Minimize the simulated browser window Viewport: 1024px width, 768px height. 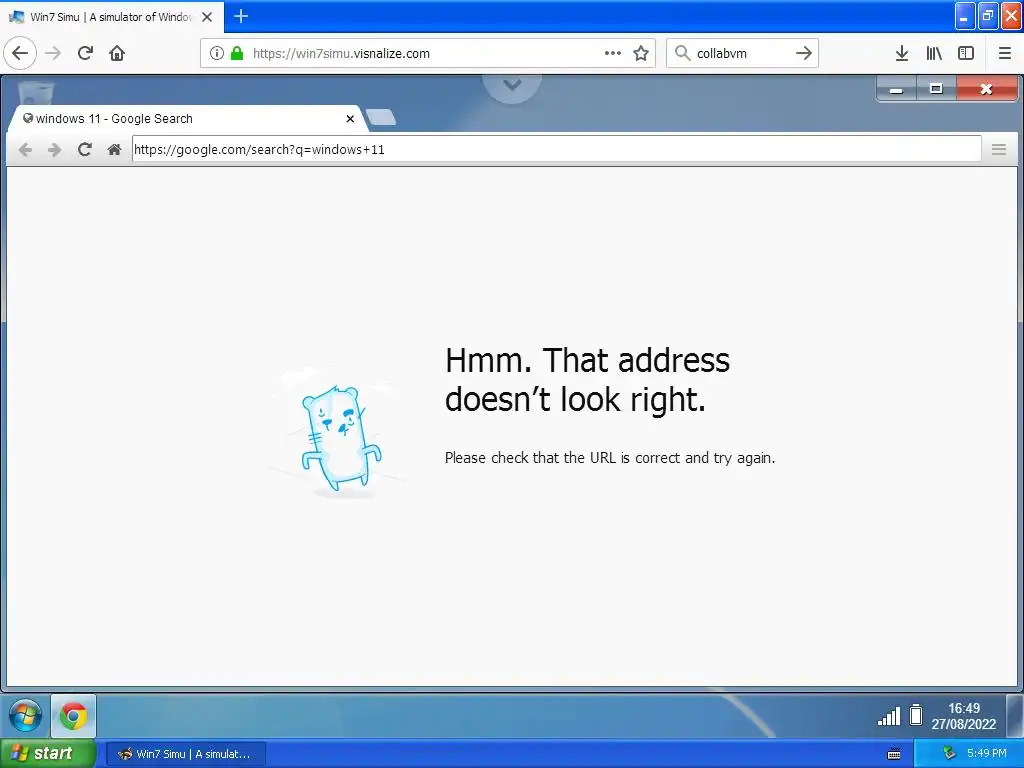coord(896,89)
